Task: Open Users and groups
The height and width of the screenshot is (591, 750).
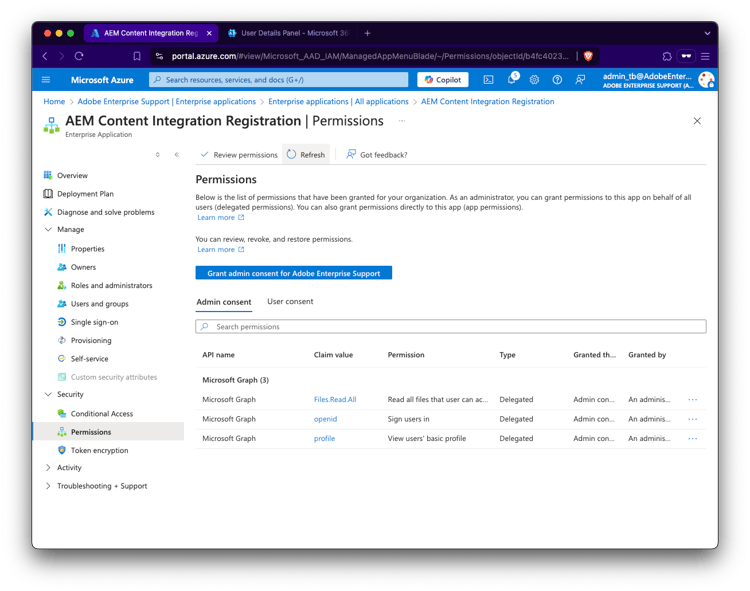Action: 99,304
